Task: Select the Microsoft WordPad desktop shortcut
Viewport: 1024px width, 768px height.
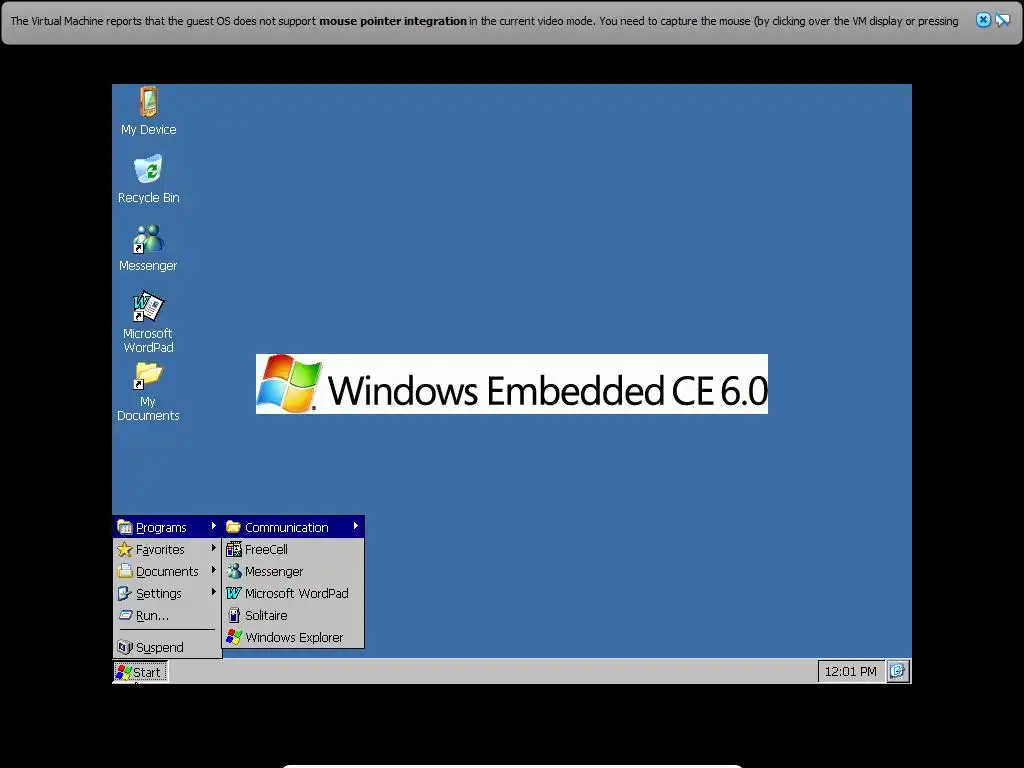Action: click(148, 323)
